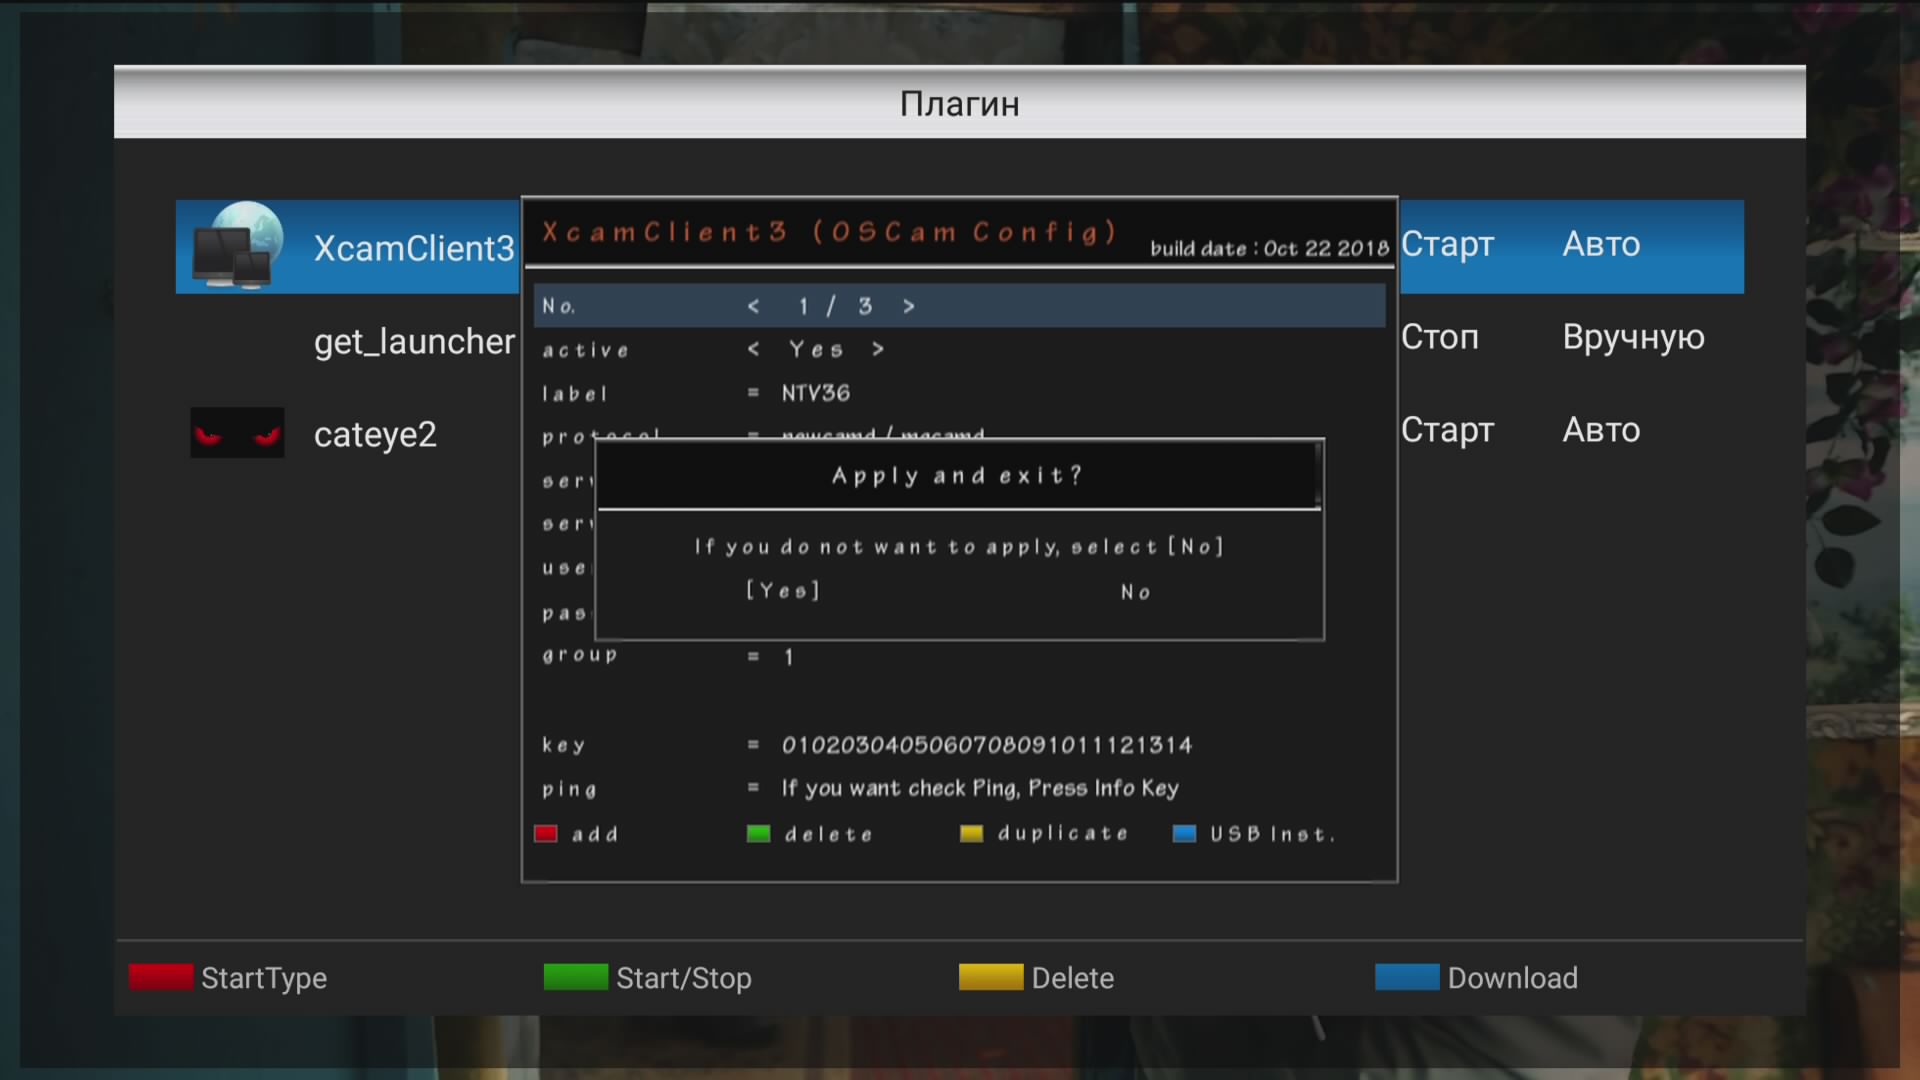
Task: Click the dialog hint about selecting [No]
Action: coord(959,547)
